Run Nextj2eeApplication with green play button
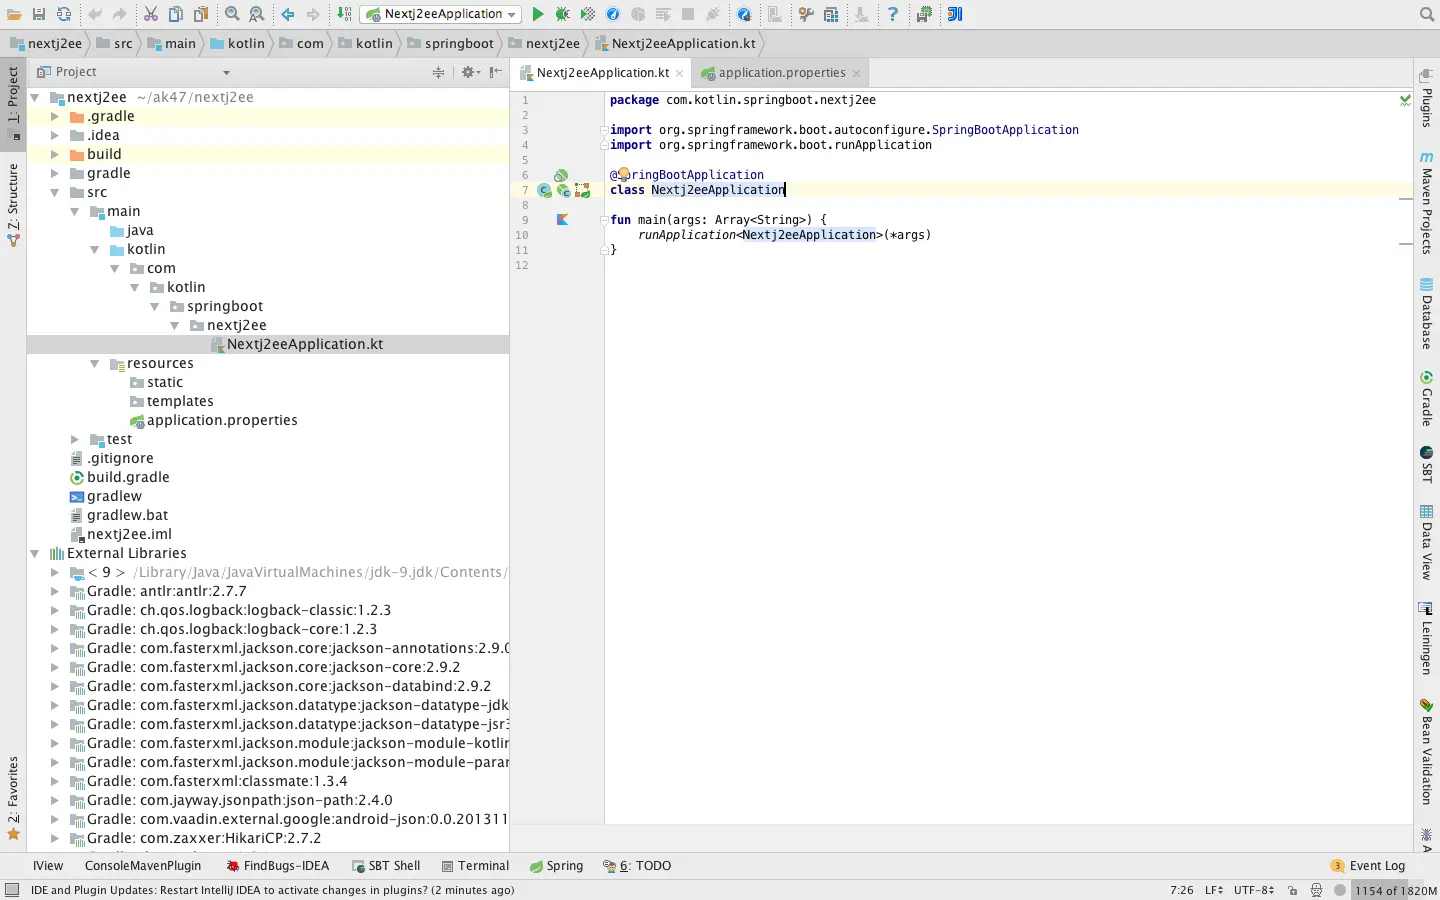The width and height of the screenshot is (1440, 900). click(x=538, y=14)
